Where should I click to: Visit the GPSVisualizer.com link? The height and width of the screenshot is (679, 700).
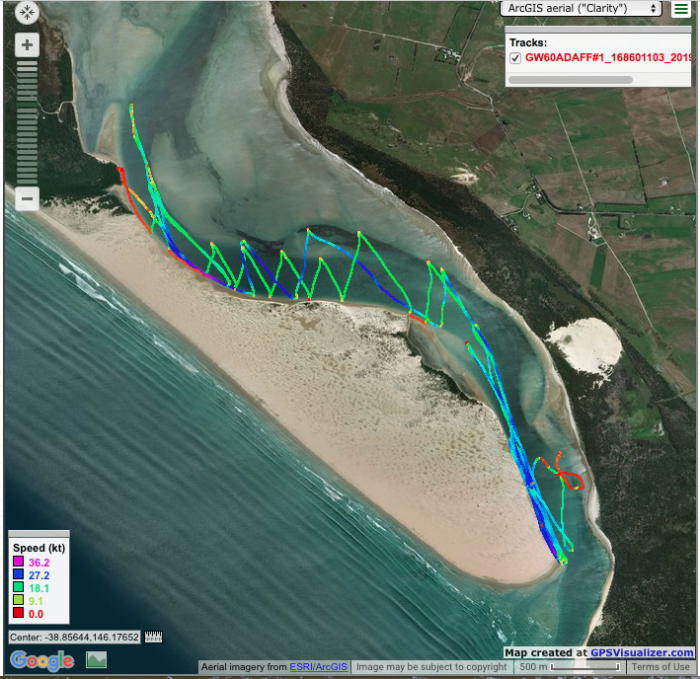[x=641, y=653]
